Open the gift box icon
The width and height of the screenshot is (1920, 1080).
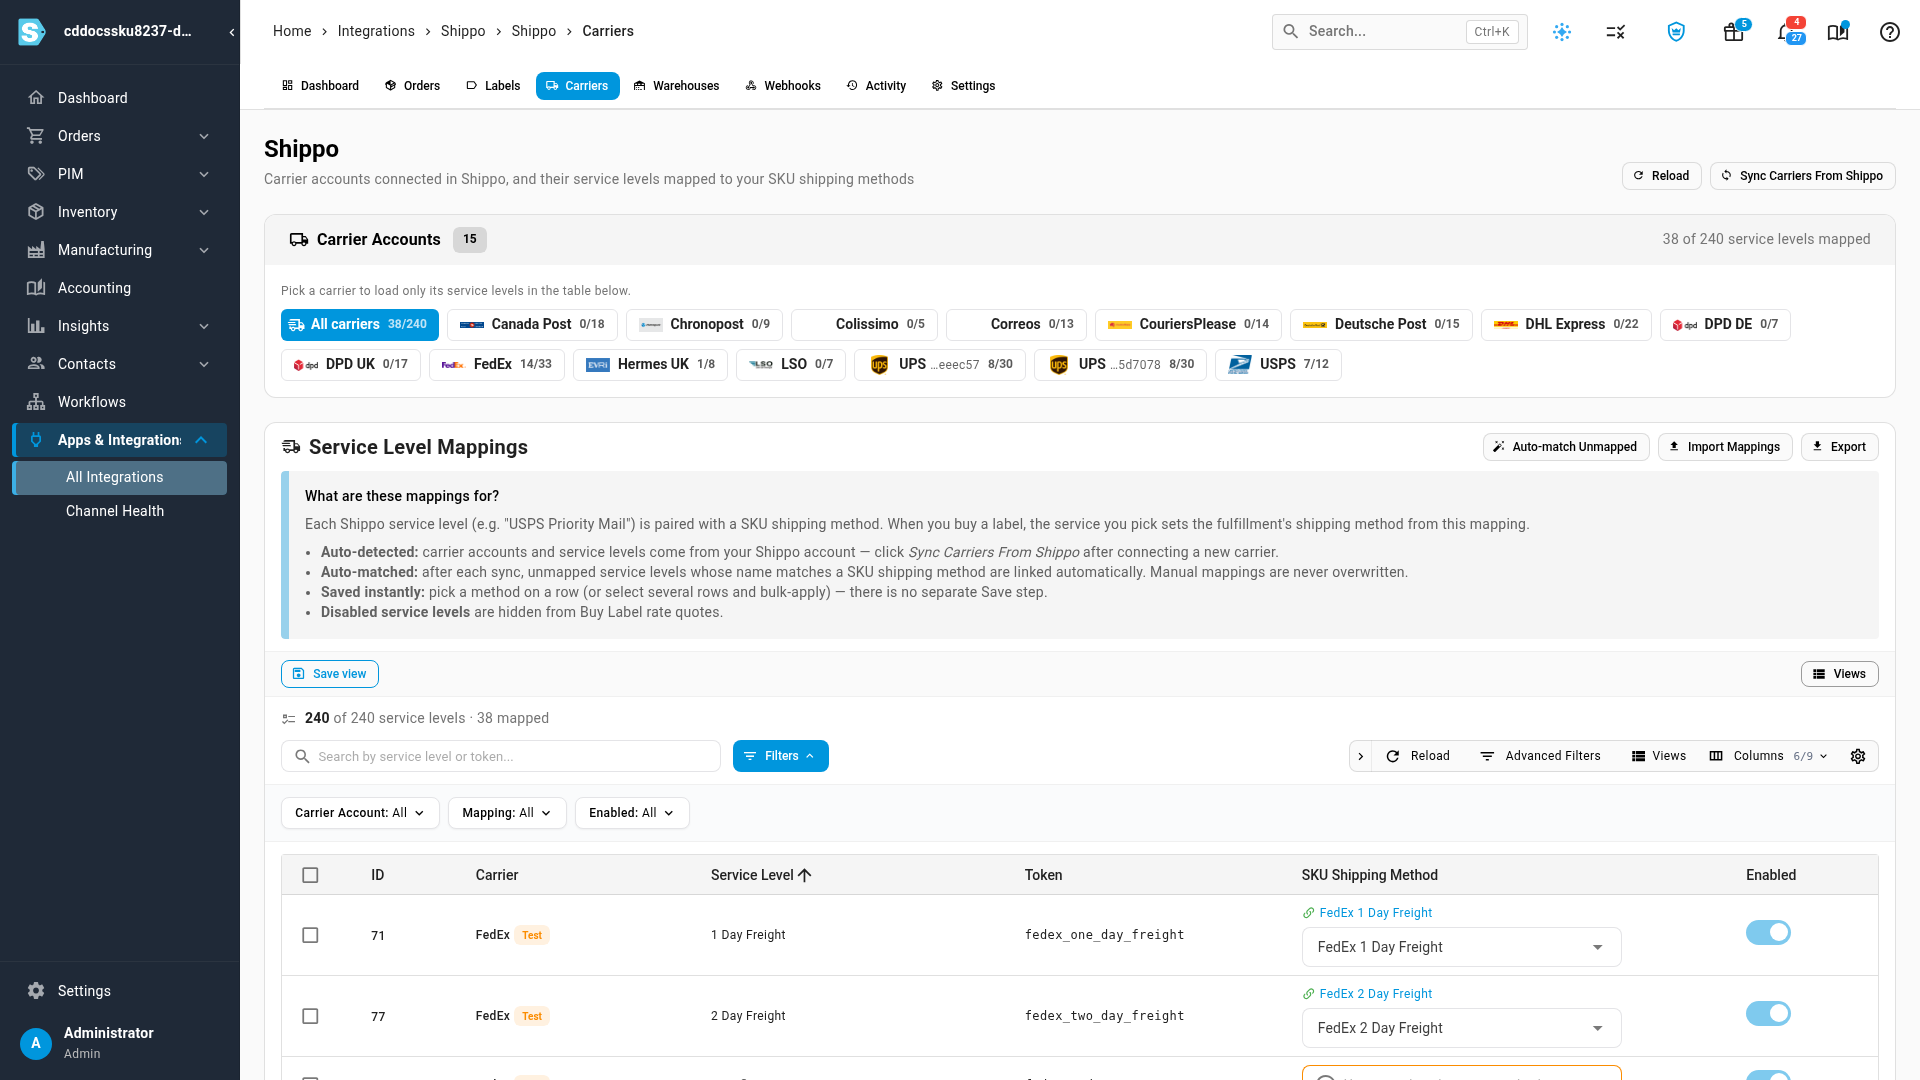click(x=1734, y=32)
